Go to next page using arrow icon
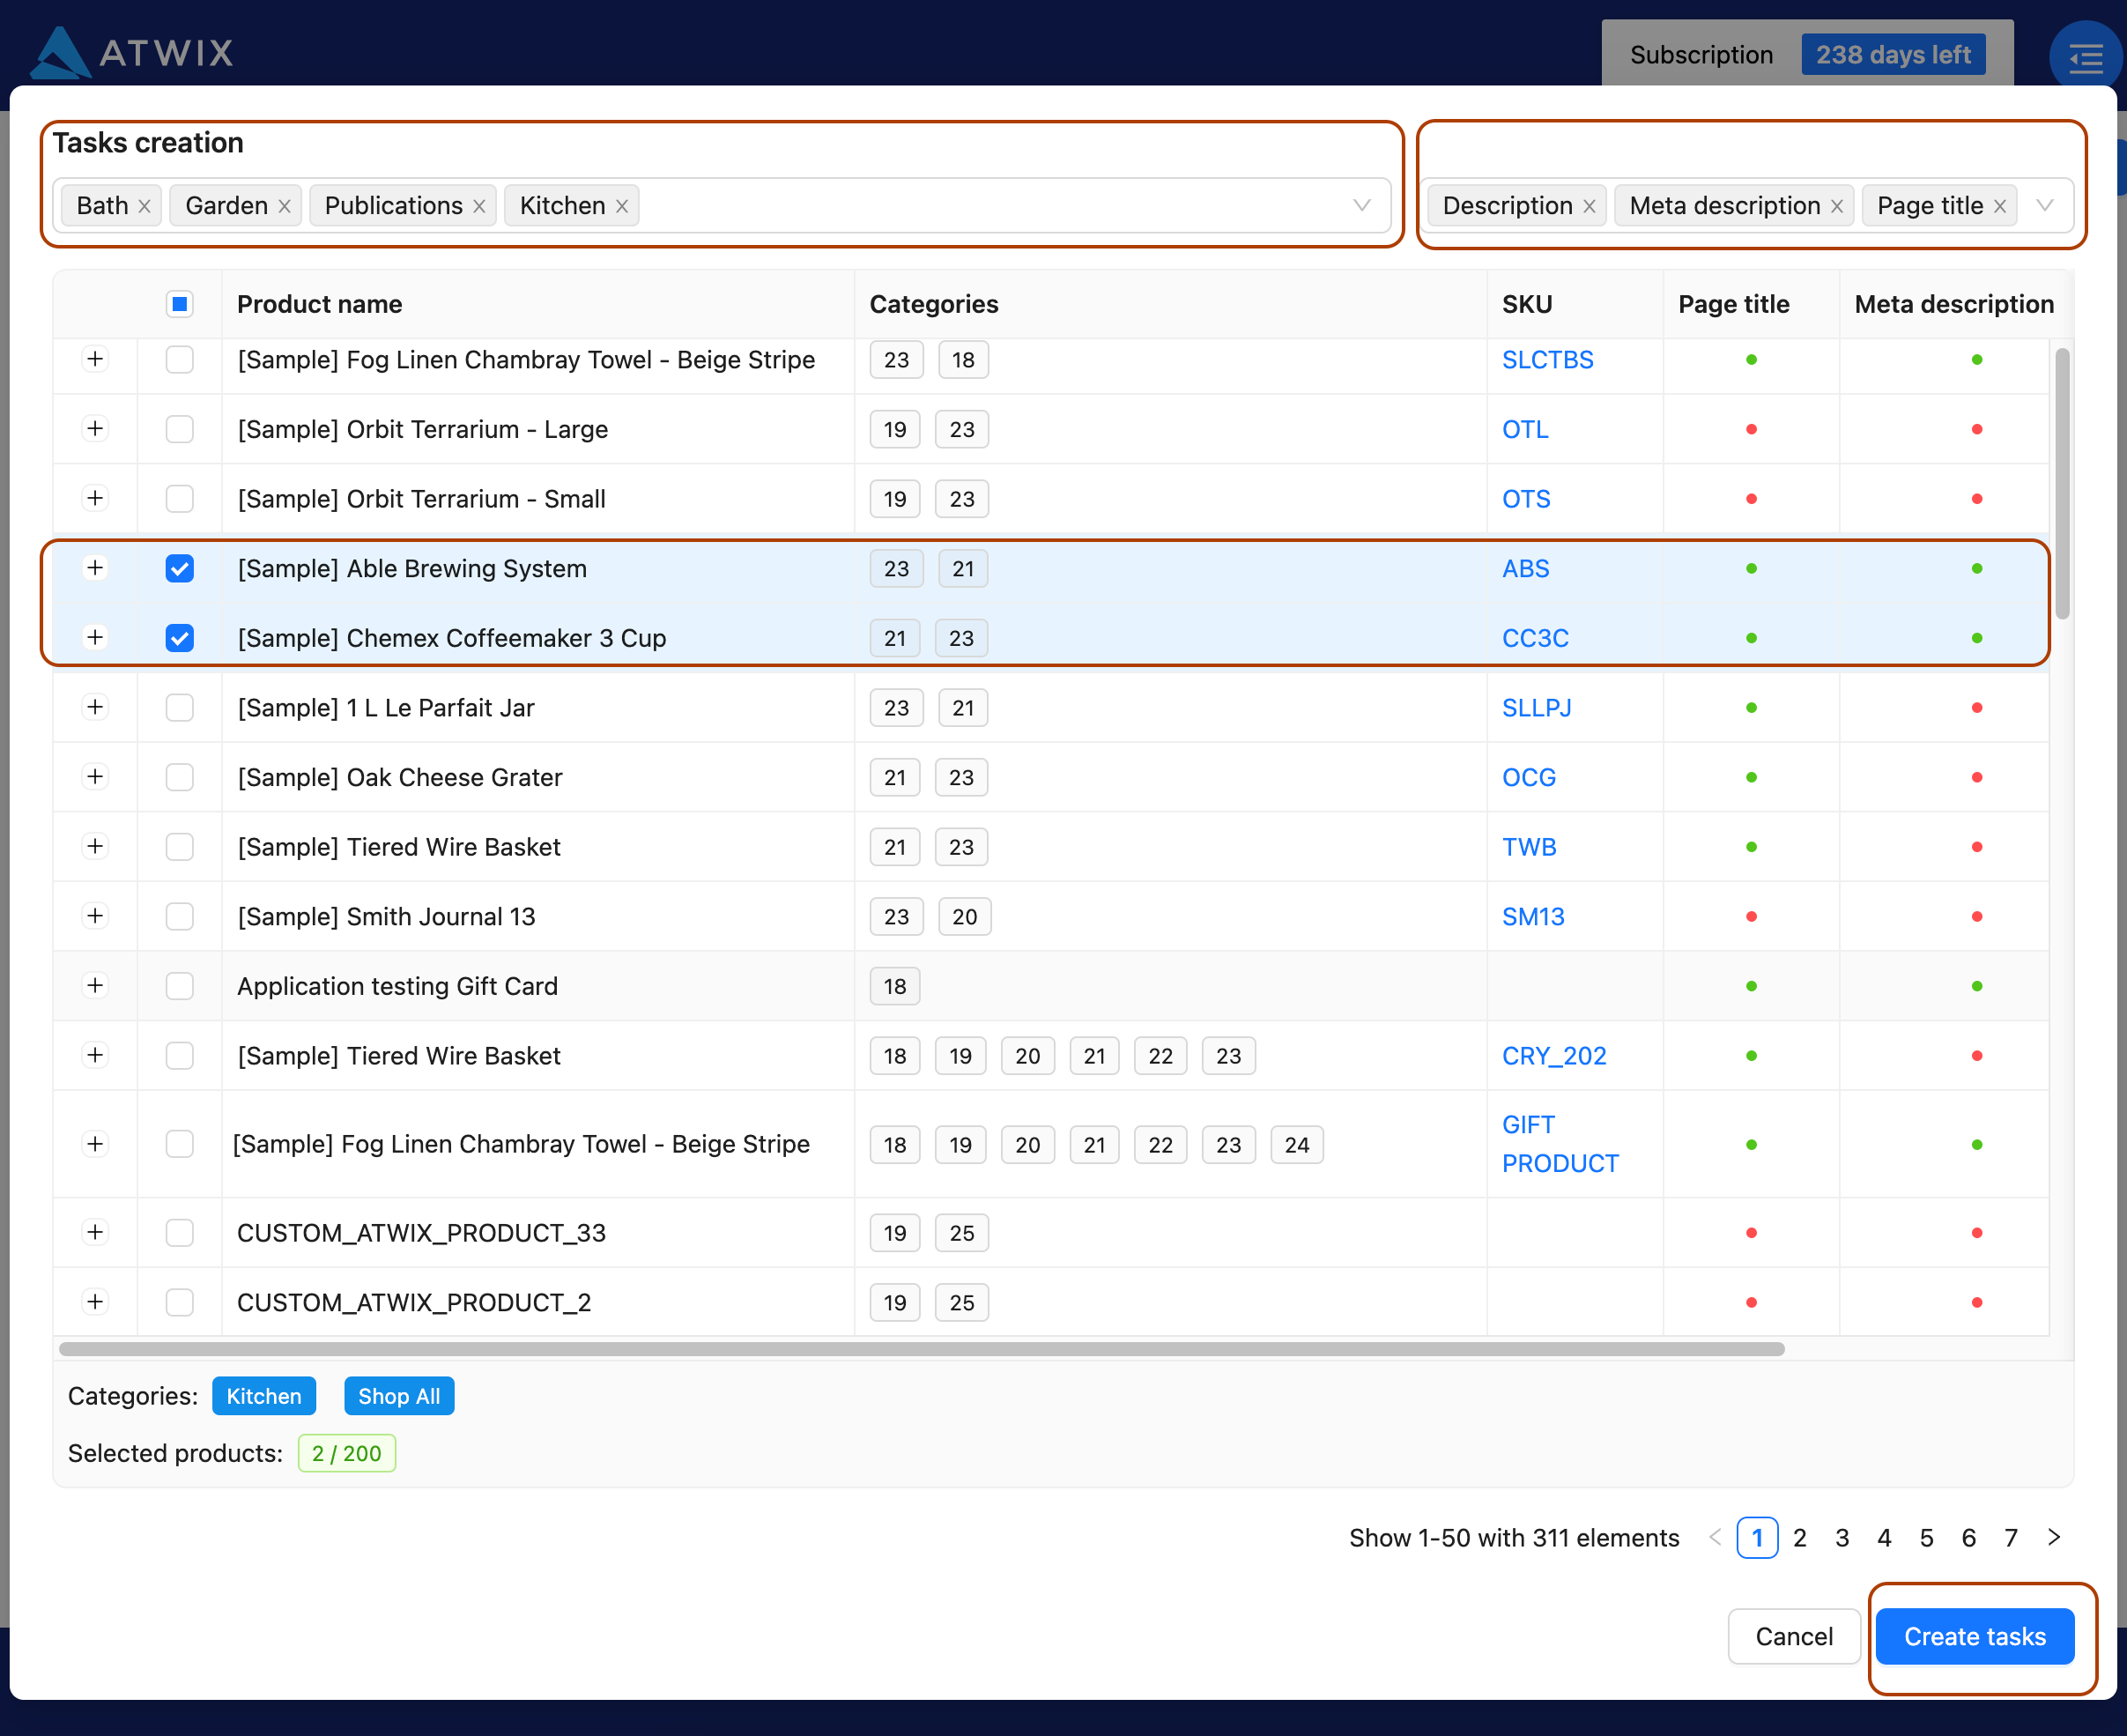Image resolution: width=2127 pixels, height=1736 pixels. pyautogui.click(x=2055, y=1537)
